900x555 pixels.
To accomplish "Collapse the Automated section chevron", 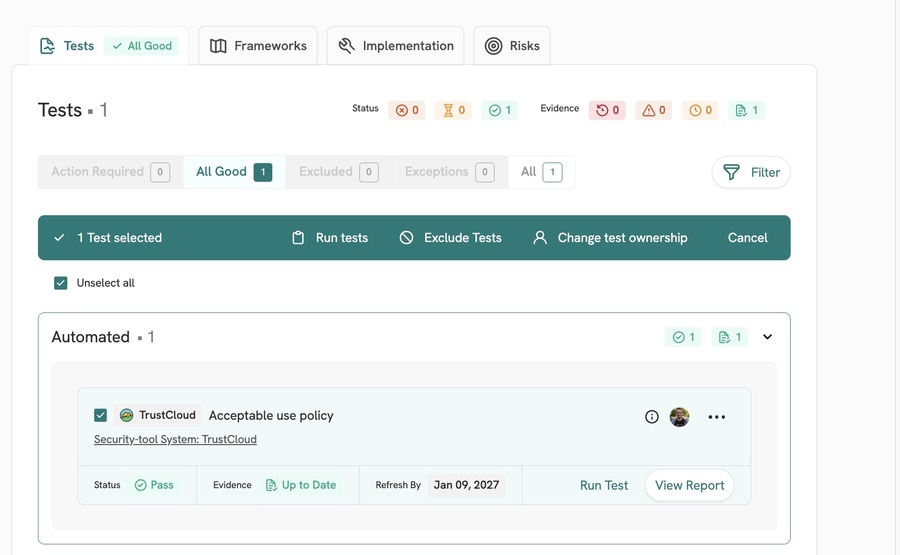I will 767,337.
